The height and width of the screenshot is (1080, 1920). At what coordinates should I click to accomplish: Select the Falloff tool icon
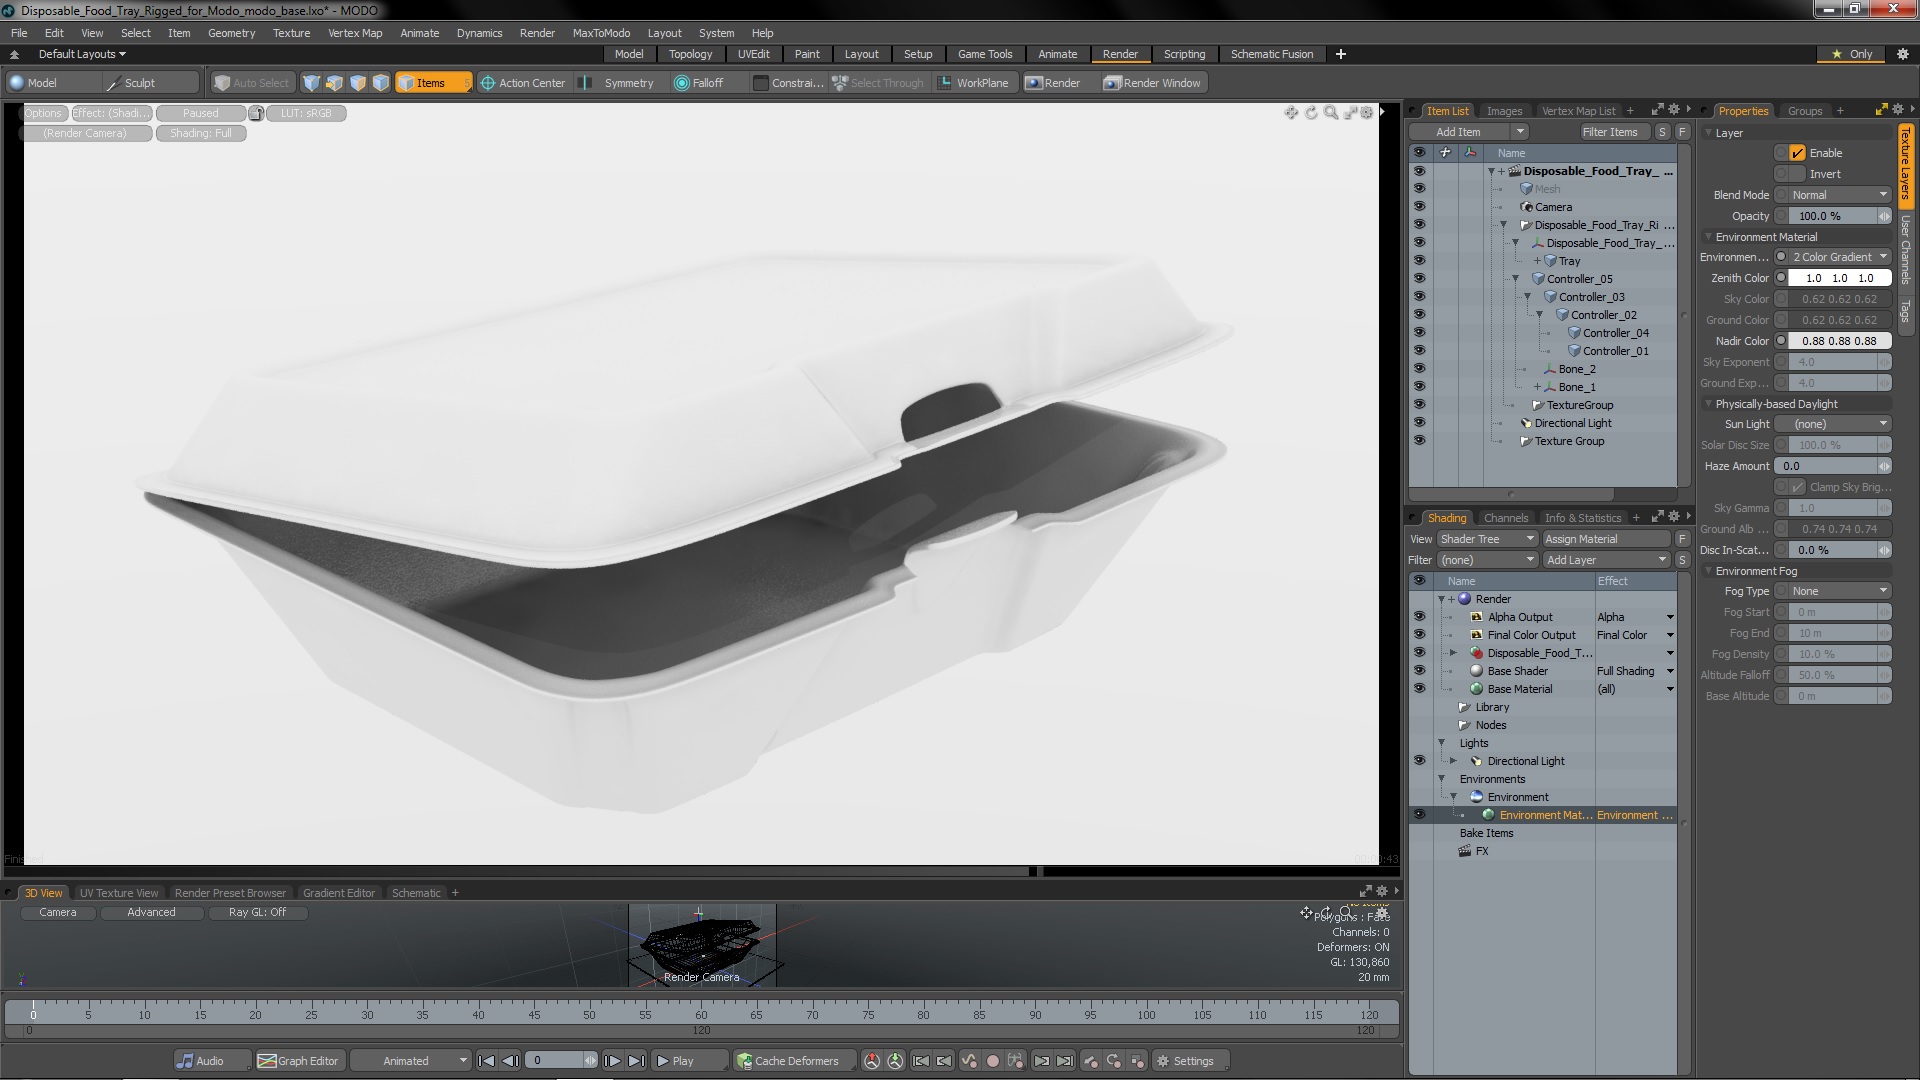tap(682, 83)
